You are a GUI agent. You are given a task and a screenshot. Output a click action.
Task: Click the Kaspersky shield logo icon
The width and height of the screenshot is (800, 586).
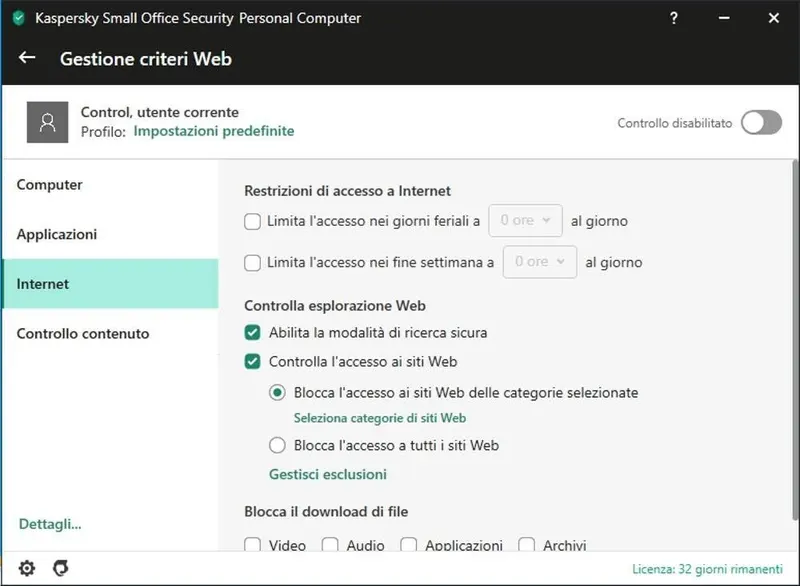pos(19,18)
